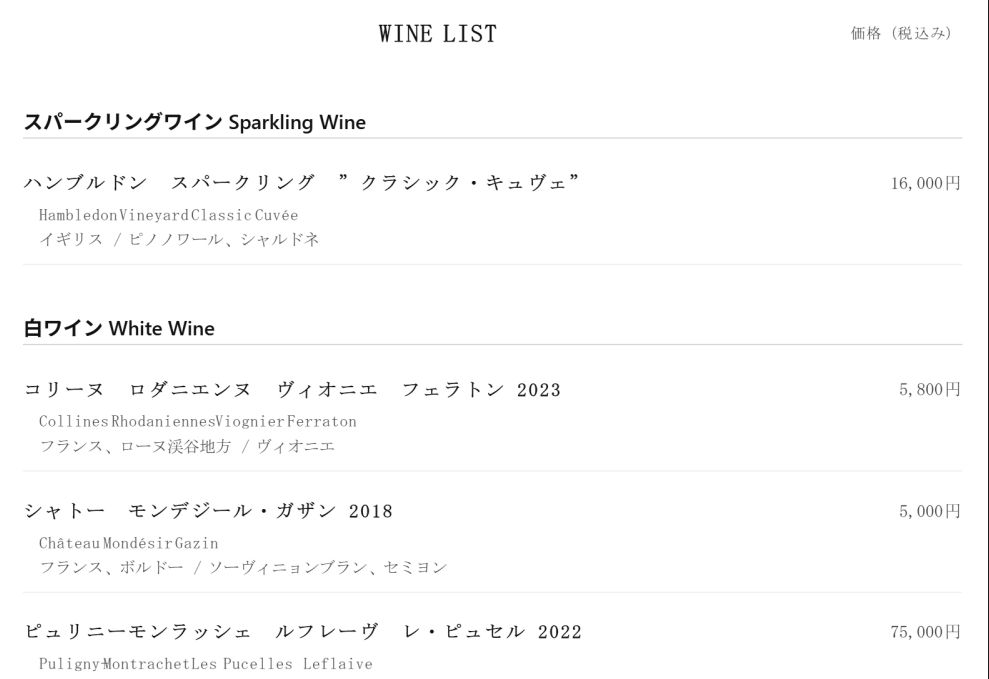The height and width of the screenshot is (679, 989).
Task: Click the WINE LIST title
Action: click(438, 33)
